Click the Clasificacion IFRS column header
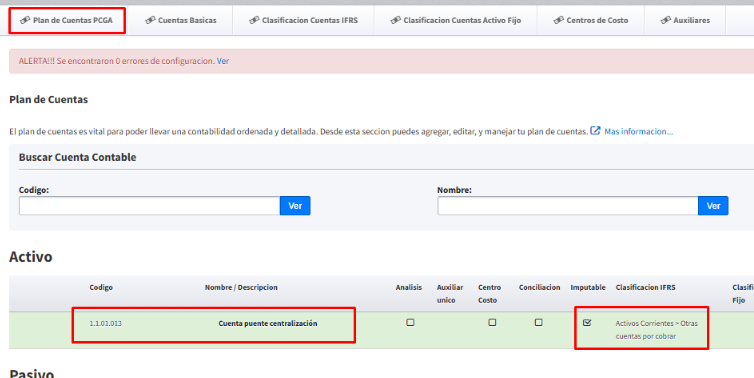The width and height of the screenshot is (754, 378). (x=645, y=288)
